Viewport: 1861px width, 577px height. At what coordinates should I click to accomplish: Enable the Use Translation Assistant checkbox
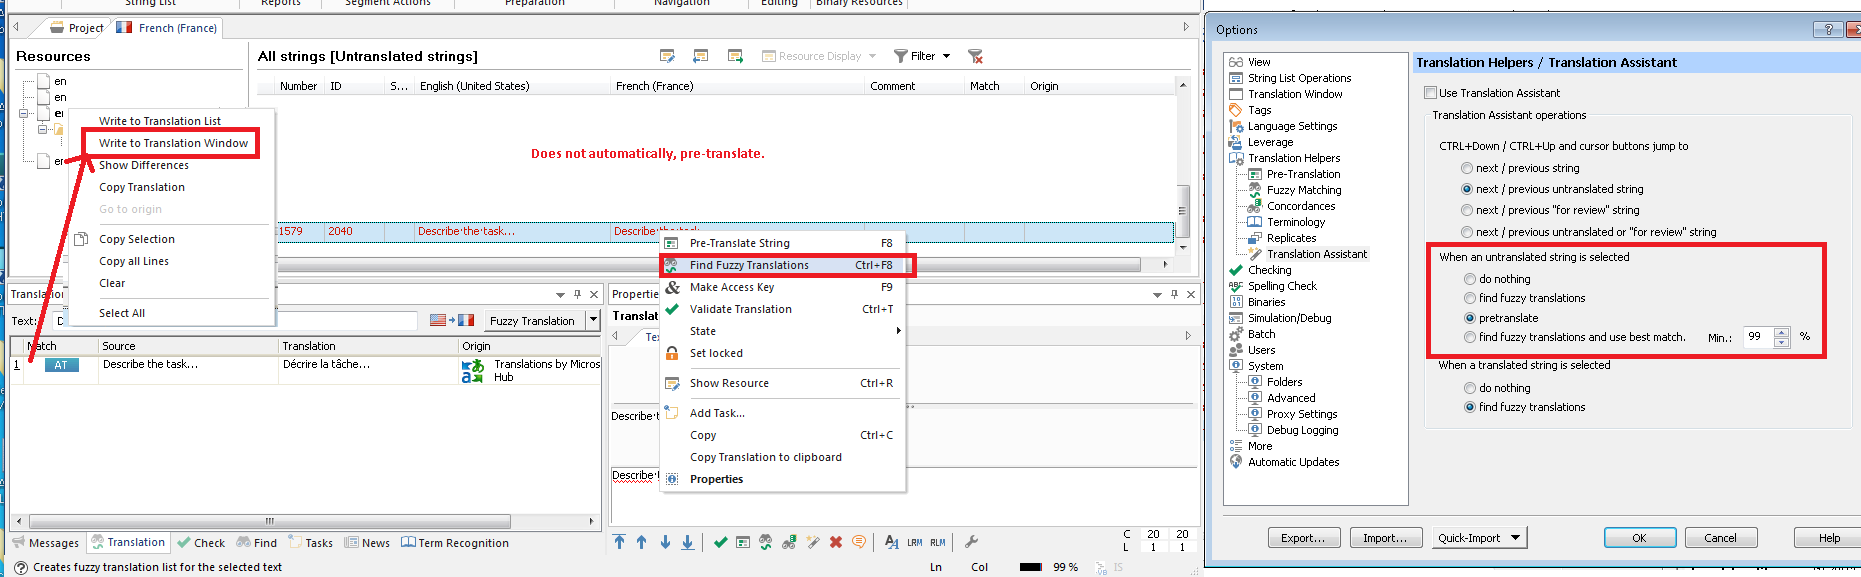coord(1430,93)
